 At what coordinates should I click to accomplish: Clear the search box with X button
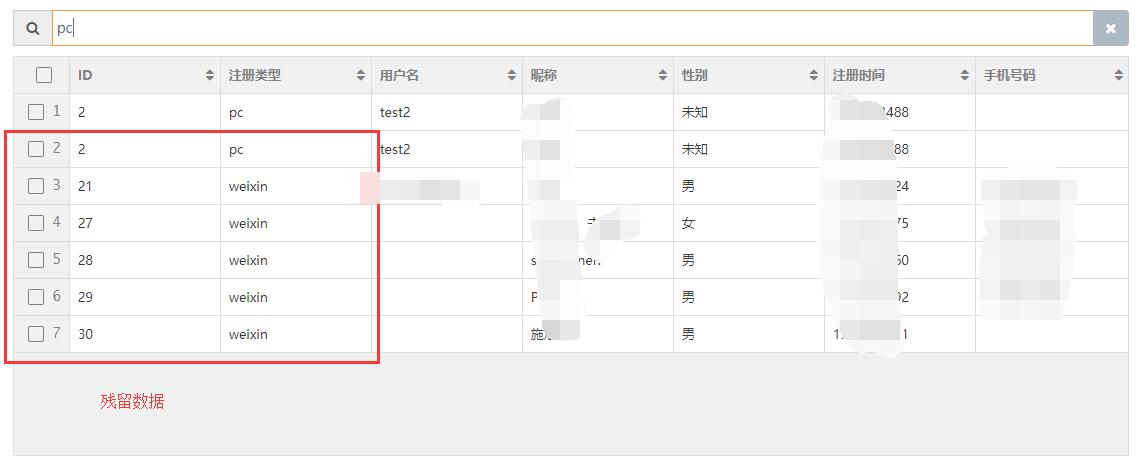(1110, 28)
